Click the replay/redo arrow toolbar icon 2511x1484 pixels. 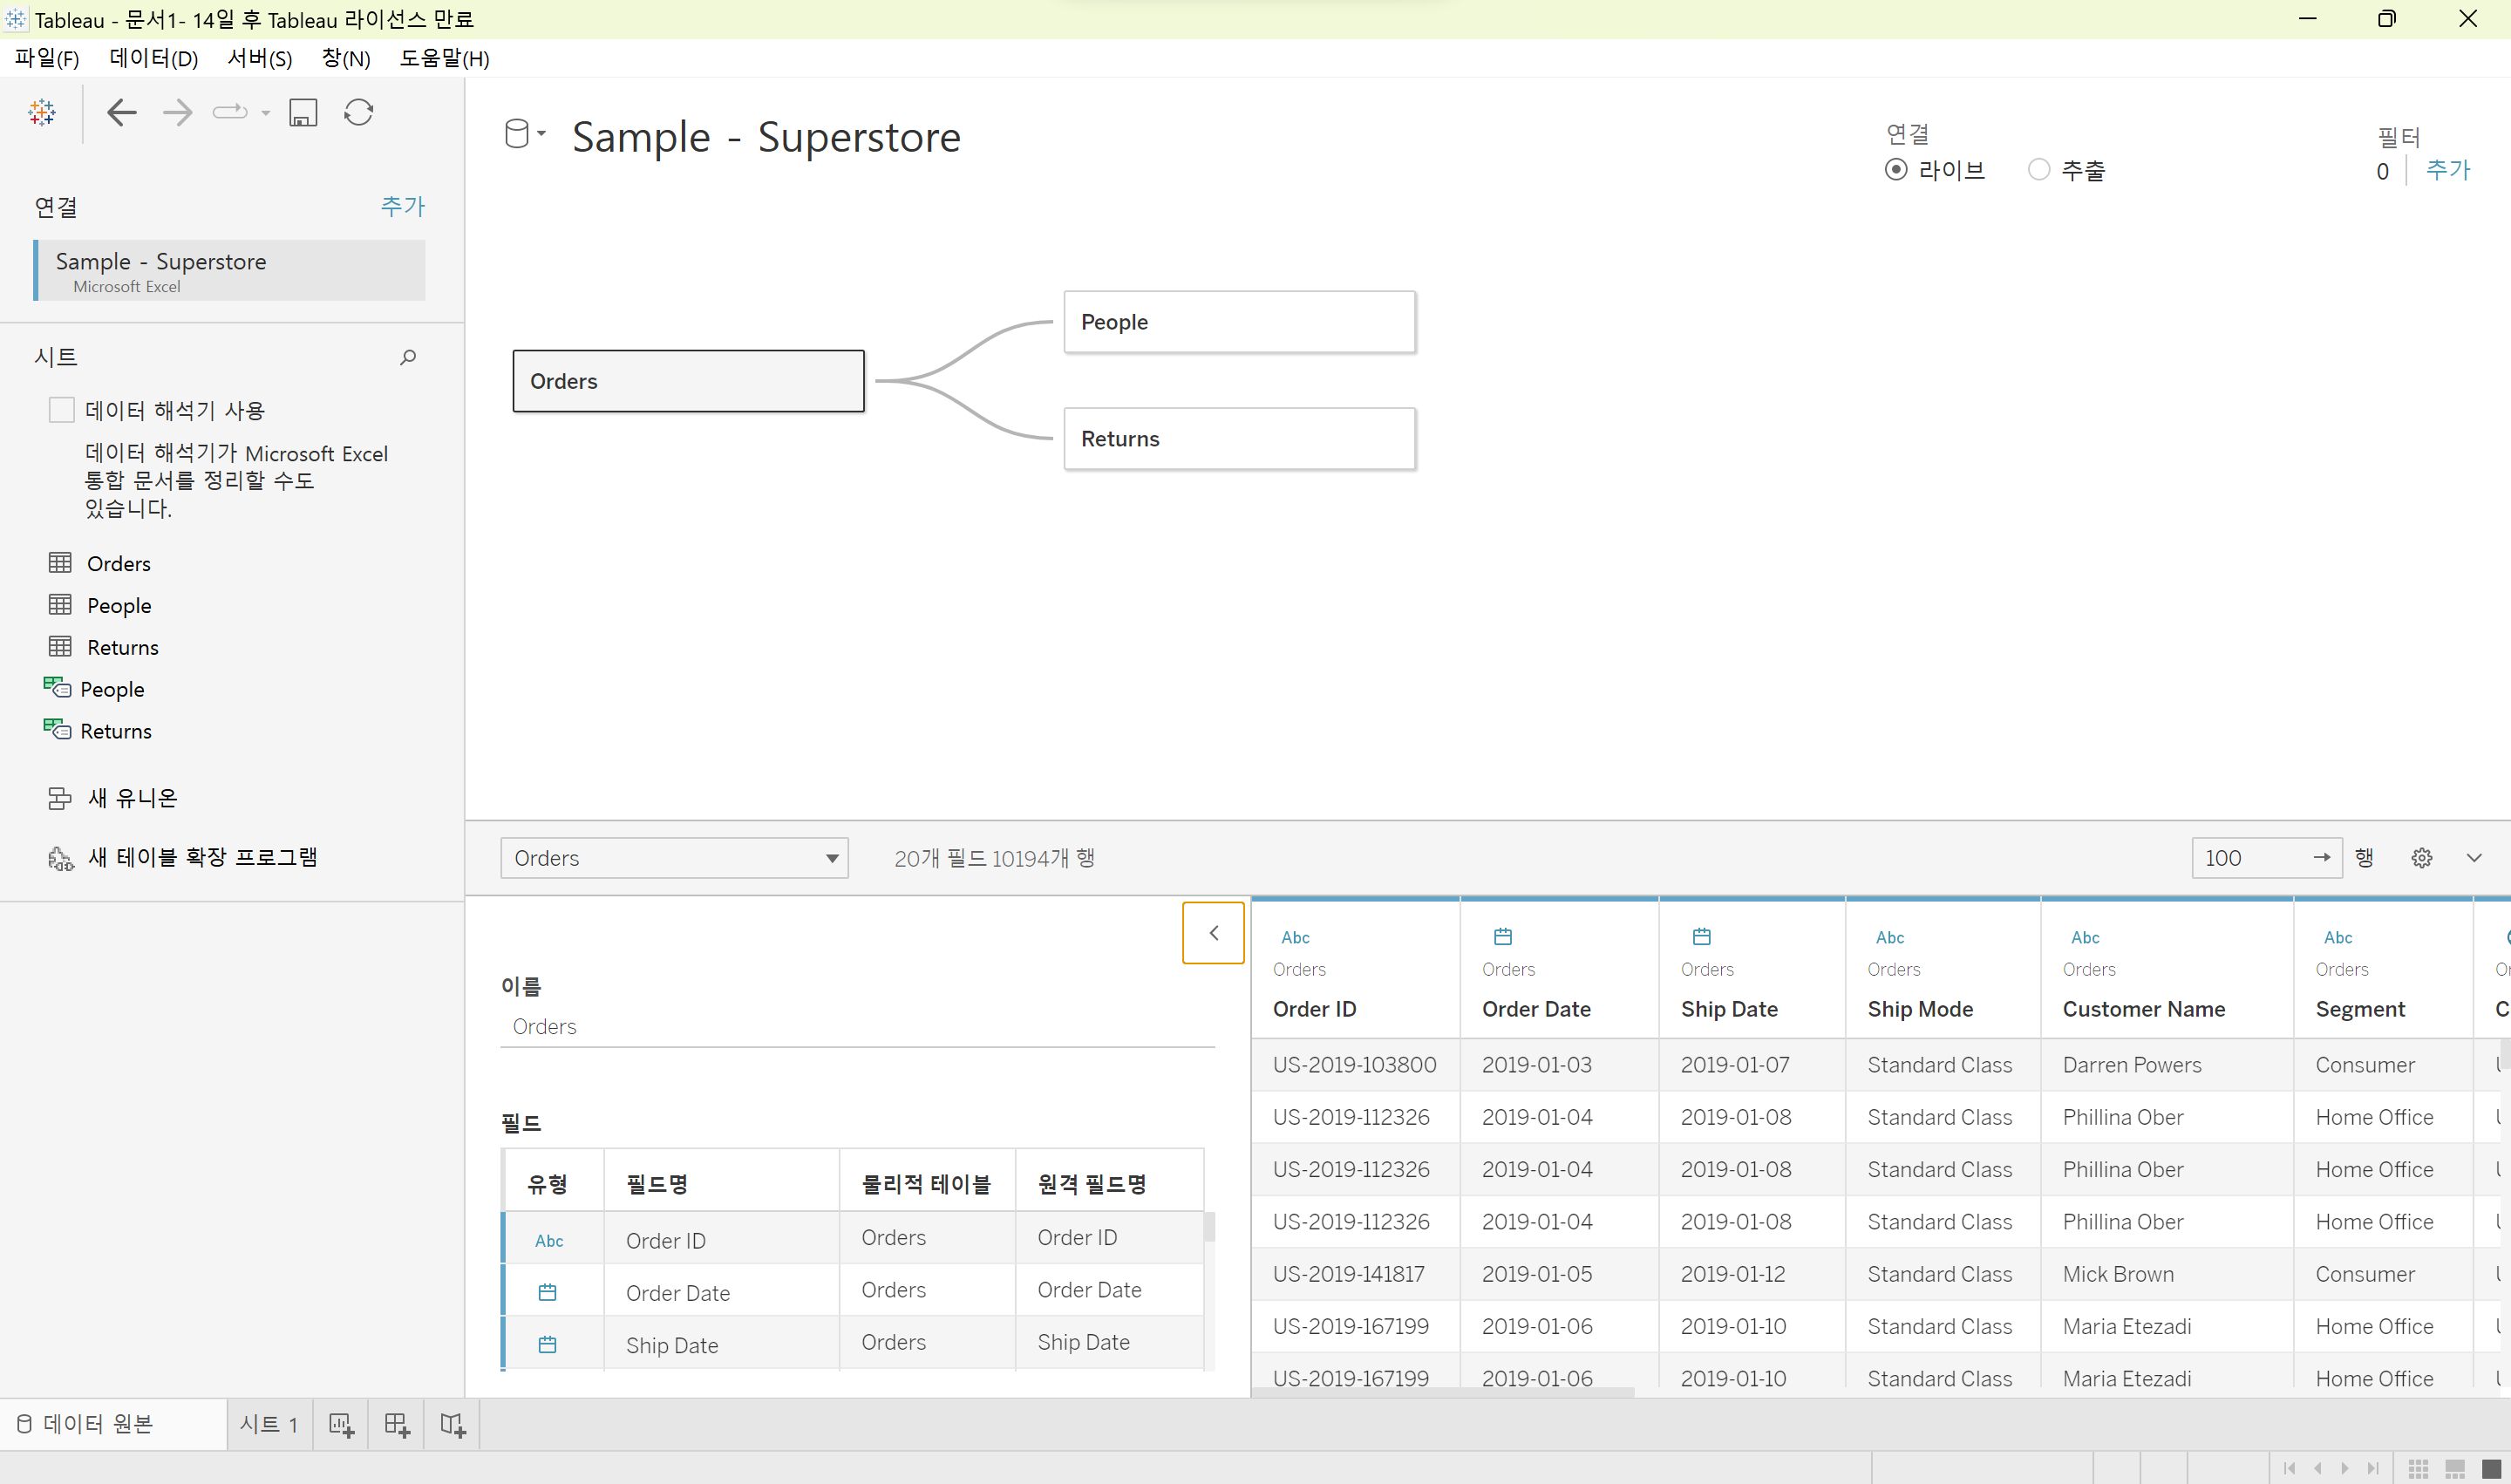click(230, 112)
